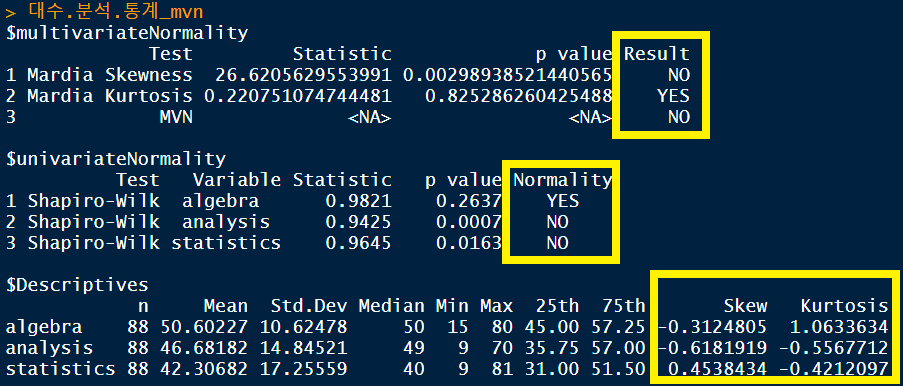The width and height of the screenshot is (903, 386).
Task: Click max value 81 for statistics
Action: [x=502, y=369]
